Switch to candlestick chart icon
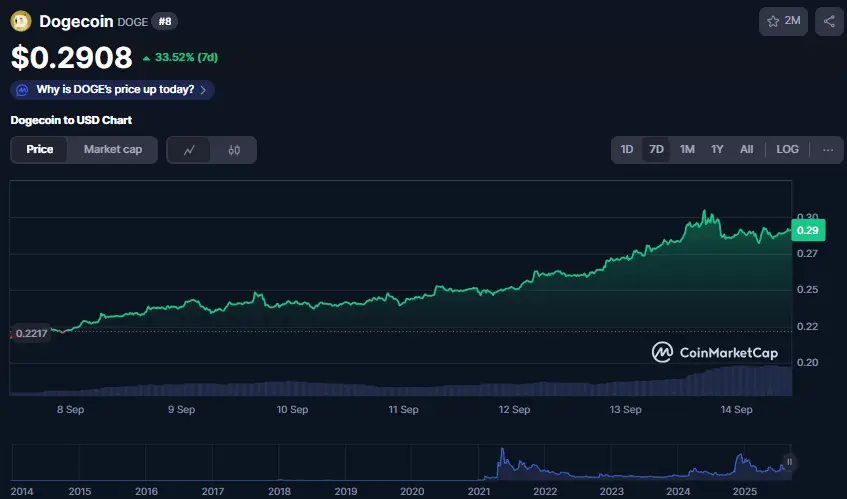 (234, 150)
